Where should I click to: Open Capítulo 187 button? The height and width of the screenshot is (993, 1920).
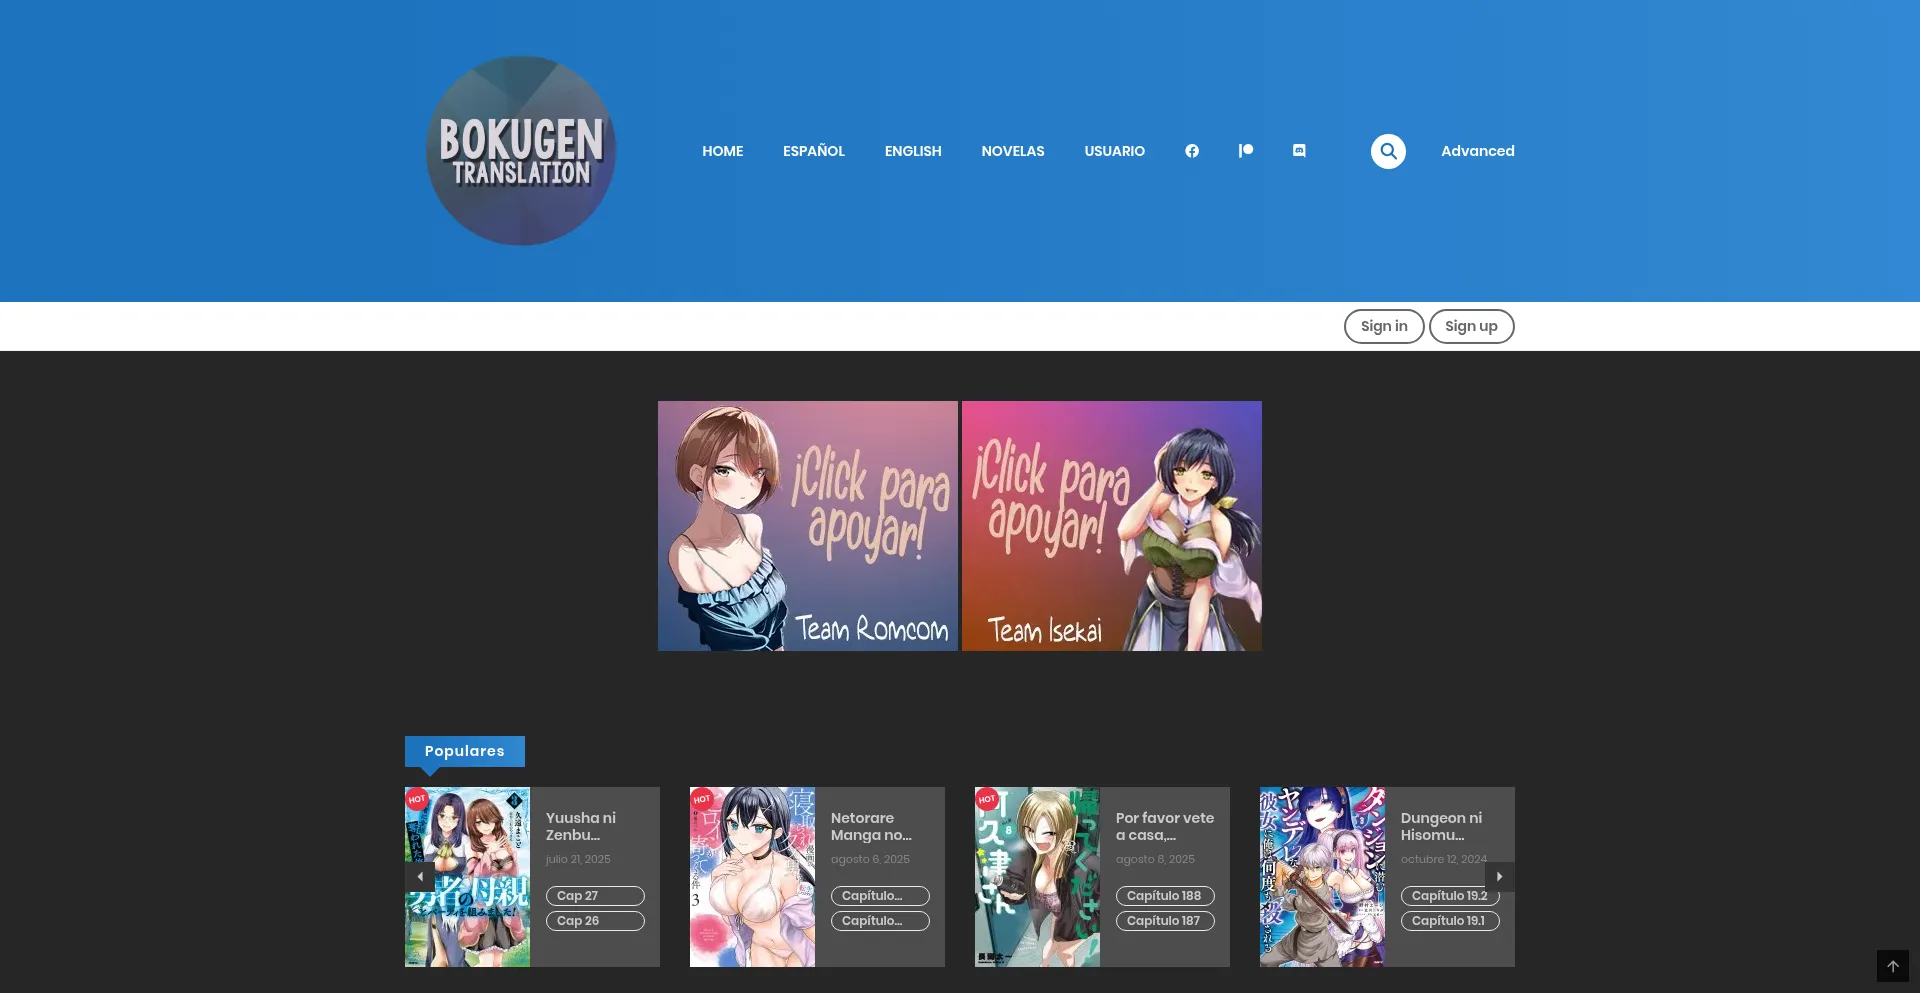point(1165,921)
